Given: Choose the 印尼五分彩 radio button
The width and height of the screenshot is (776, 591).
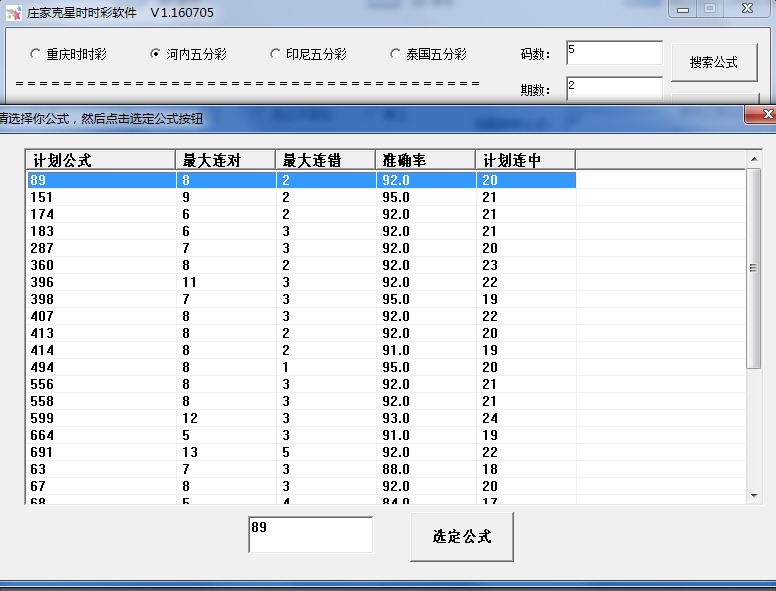Looking at the screenshot, I should [x=276, y=54].
